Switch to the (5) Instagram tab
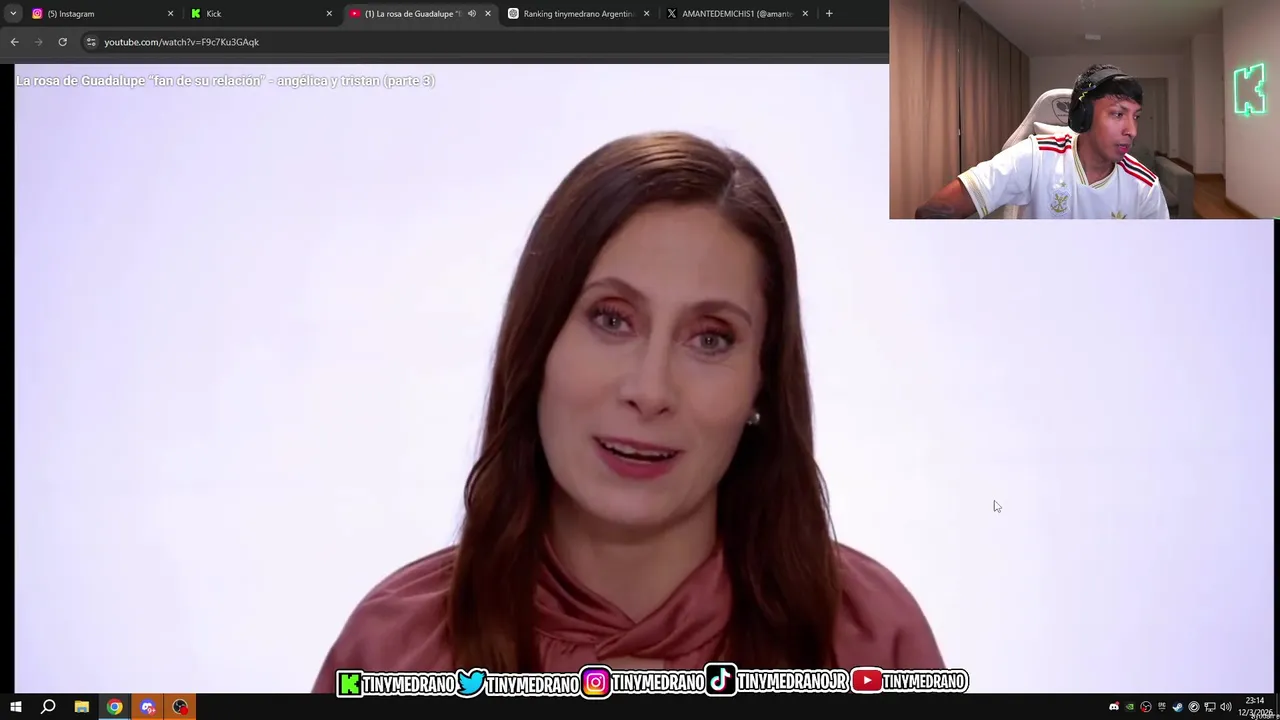1280x720 pixels. pos(102,13)
